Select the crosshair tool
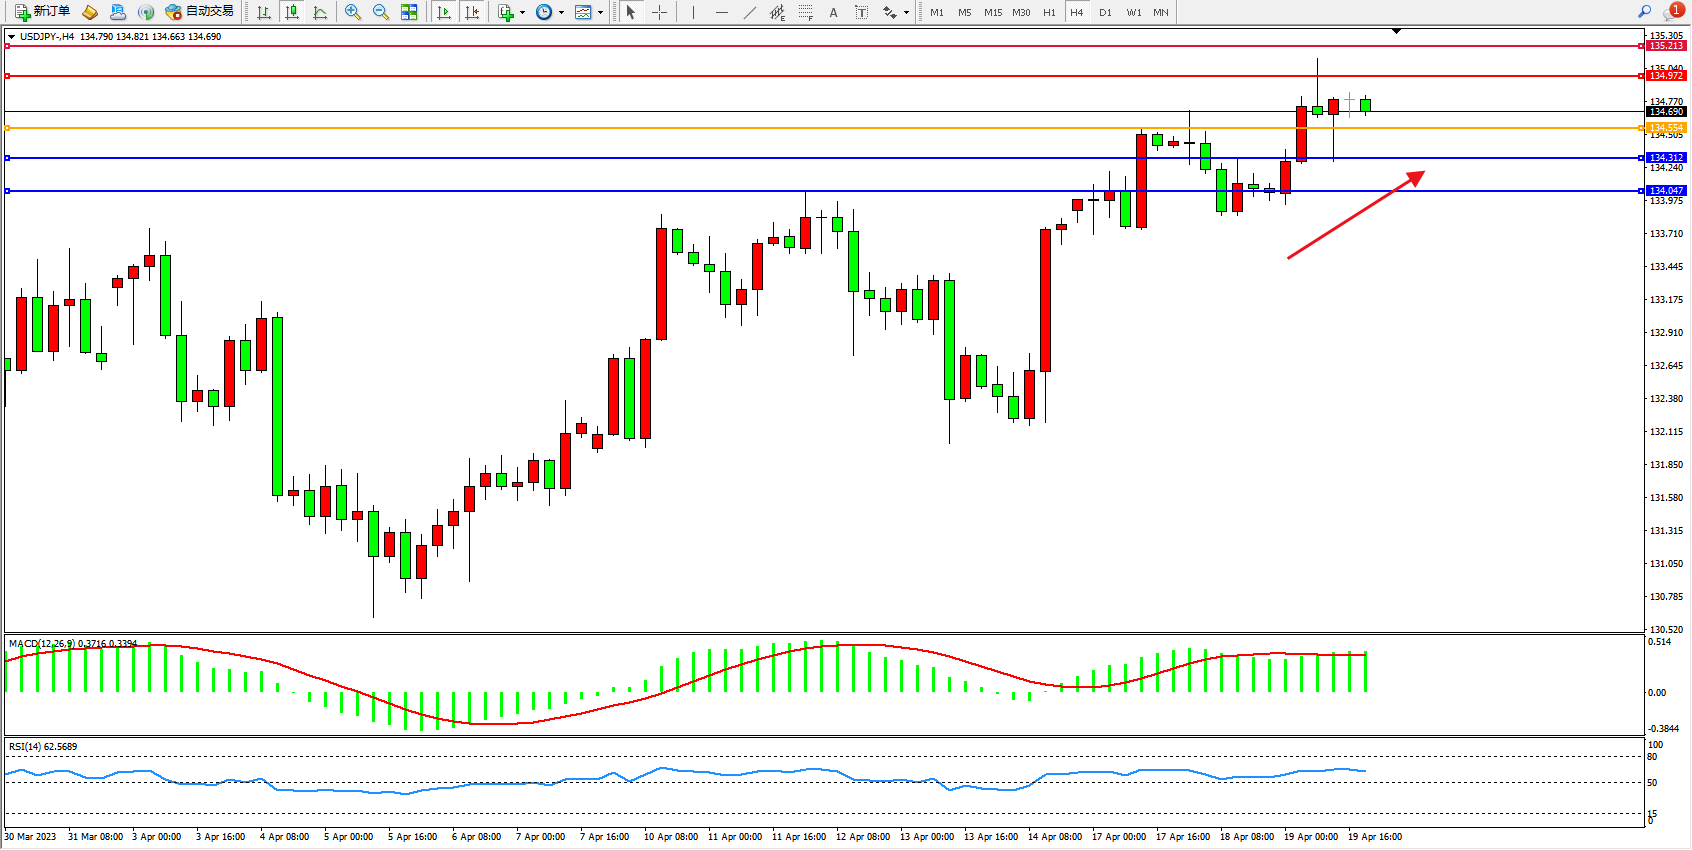This screenshot has width=1692, height=850. click(x=660, y=12)
